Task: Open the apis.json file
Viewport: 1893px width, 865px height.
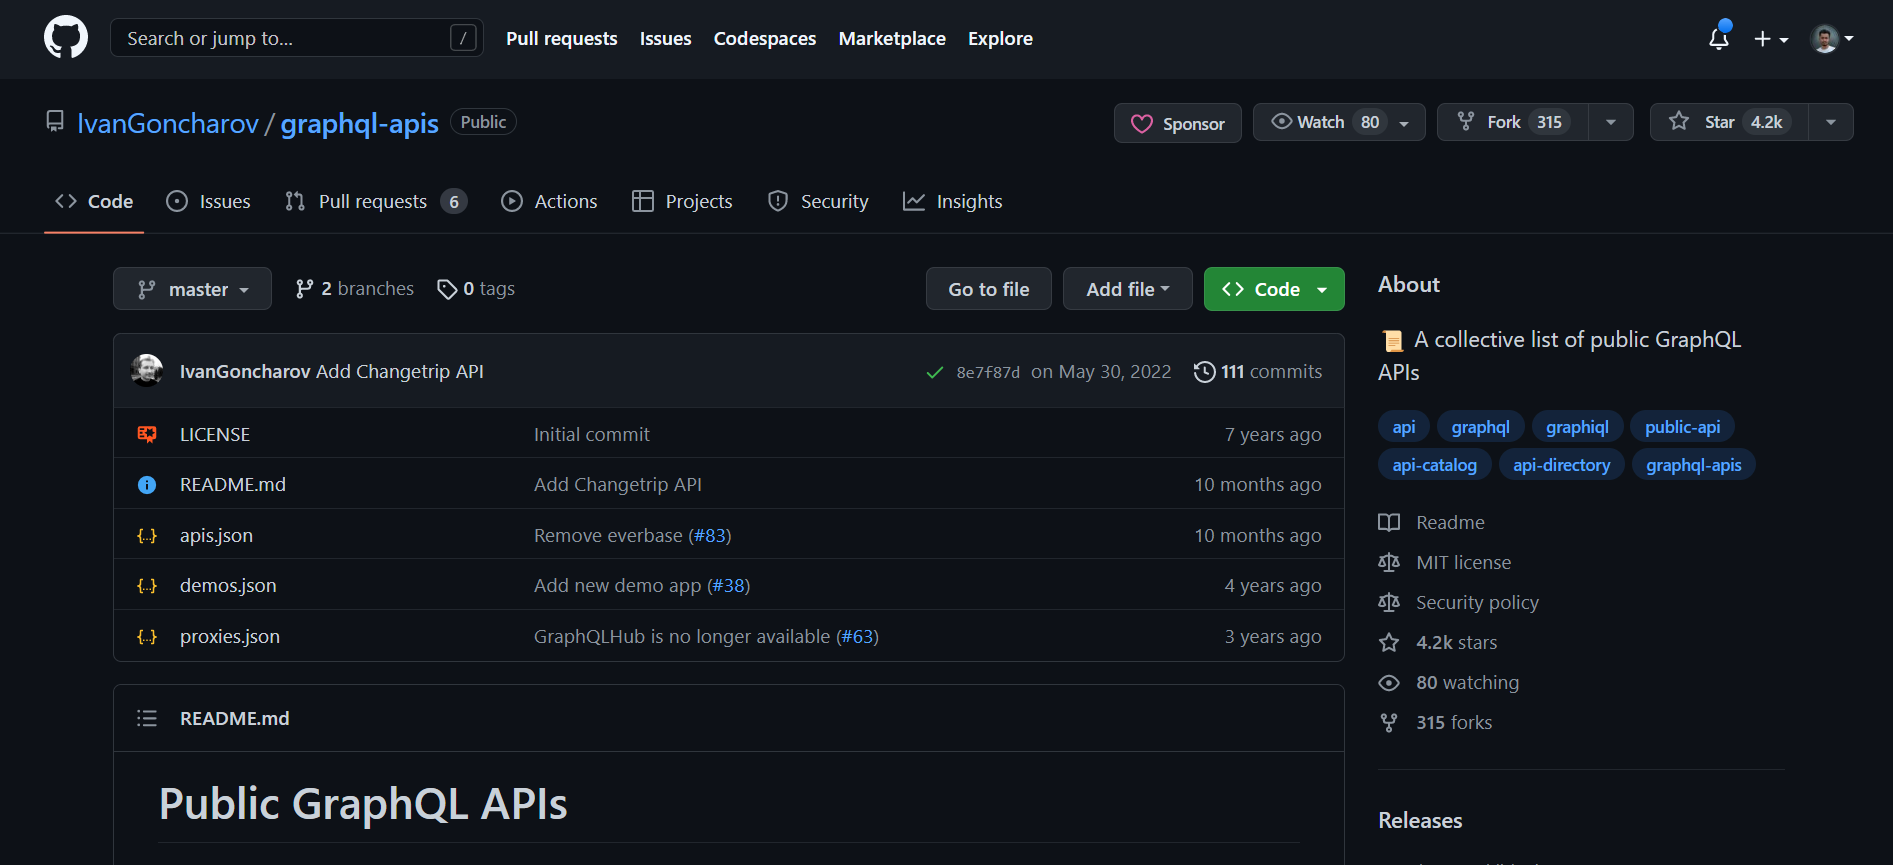Action: coord(216,535)
